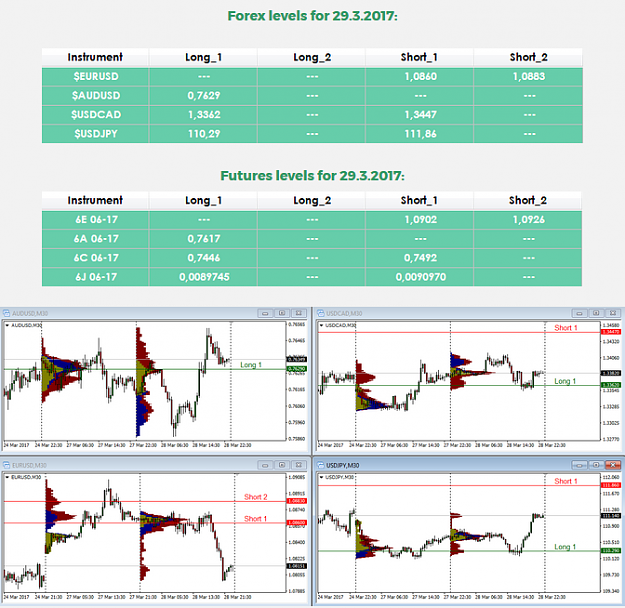Click the 6A 06-17 futures row label

point(96,239)
